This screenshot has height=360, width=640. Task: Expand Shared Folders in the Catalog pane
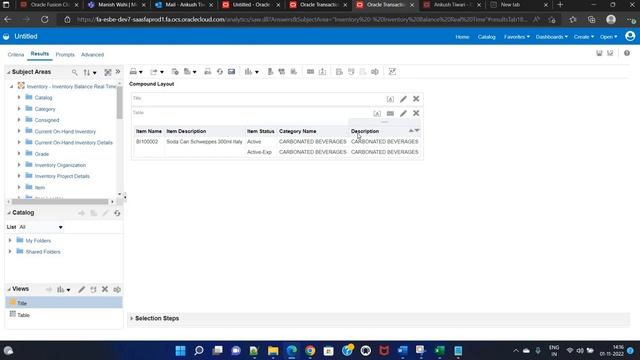pyautogui.click(x=10, y=251)
